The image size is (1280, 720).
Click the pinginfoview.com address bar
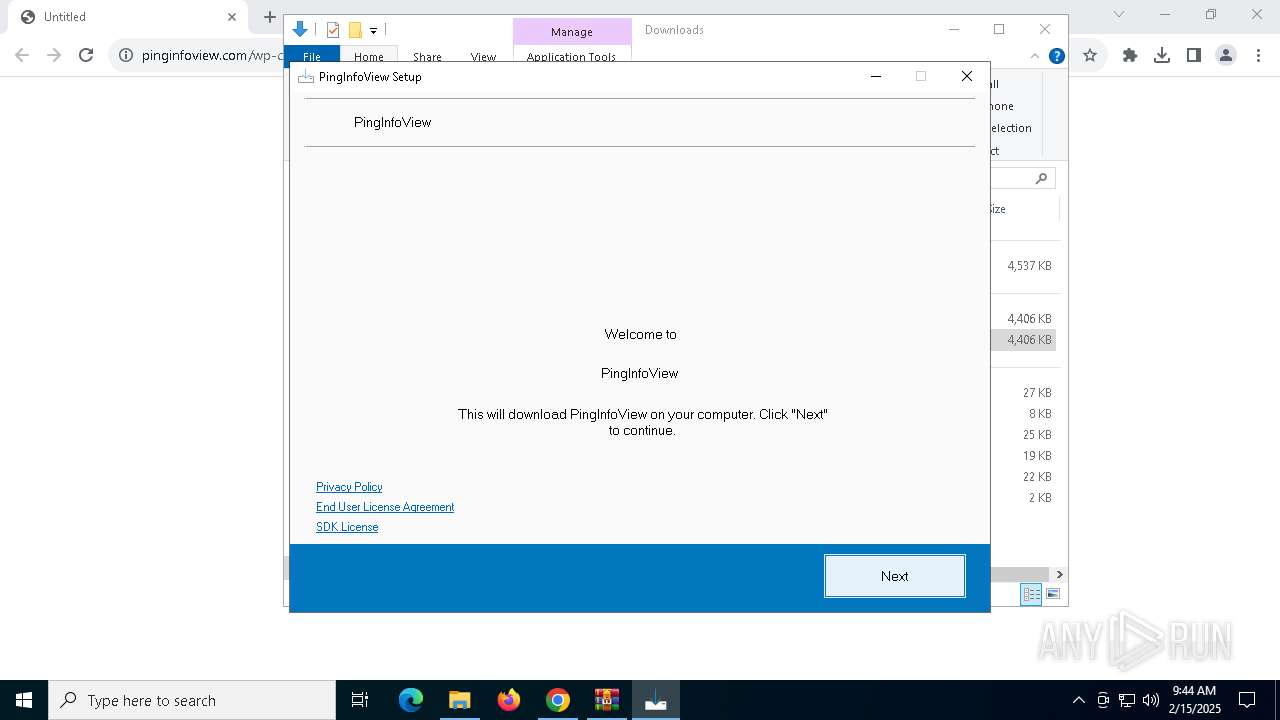coord(212,56)
